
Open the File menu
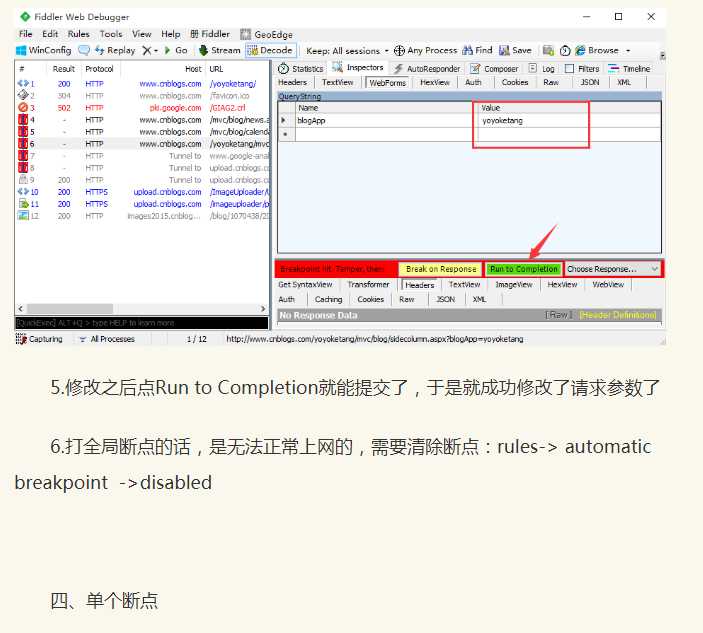[x=26, y=34]
